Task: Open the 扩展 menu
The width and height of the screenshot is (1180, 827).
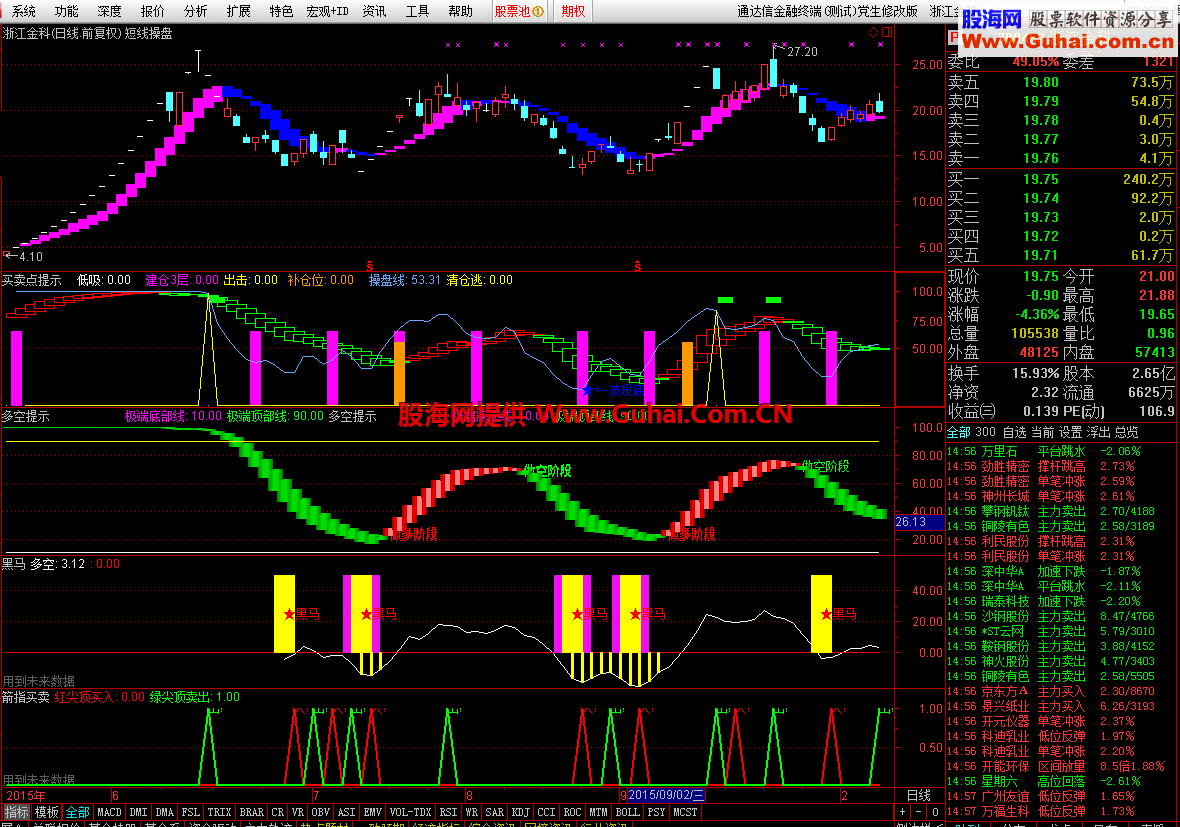Action: 238,11
